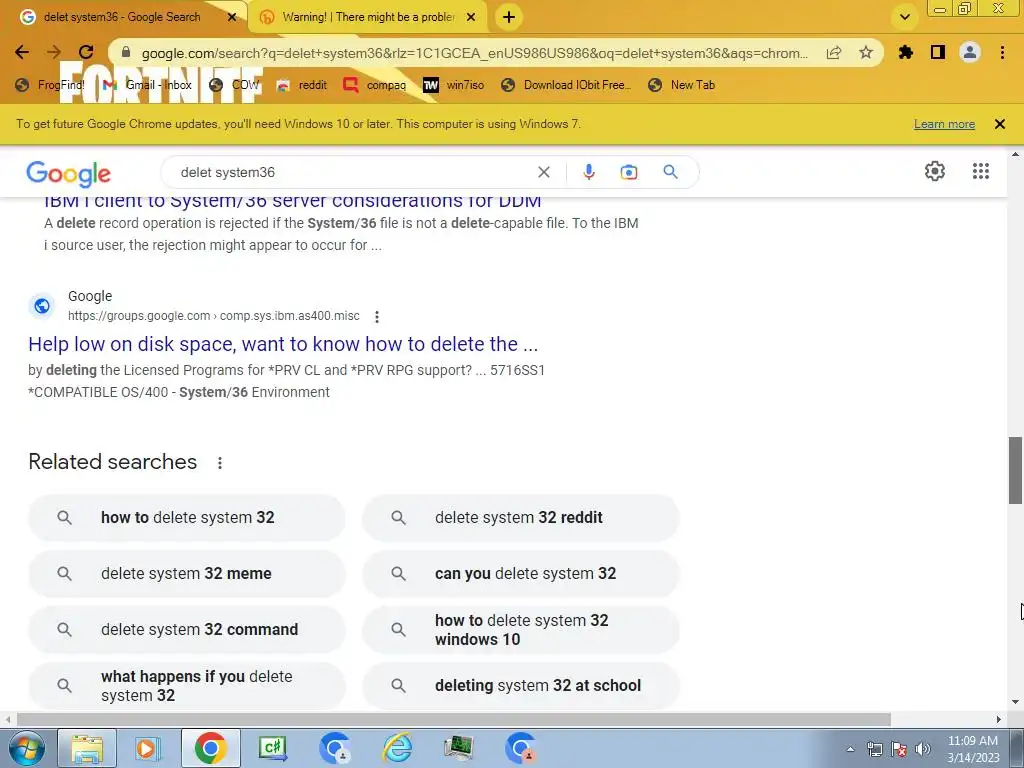Open the Gmail - Inbox bookmark

coord(148,85)
